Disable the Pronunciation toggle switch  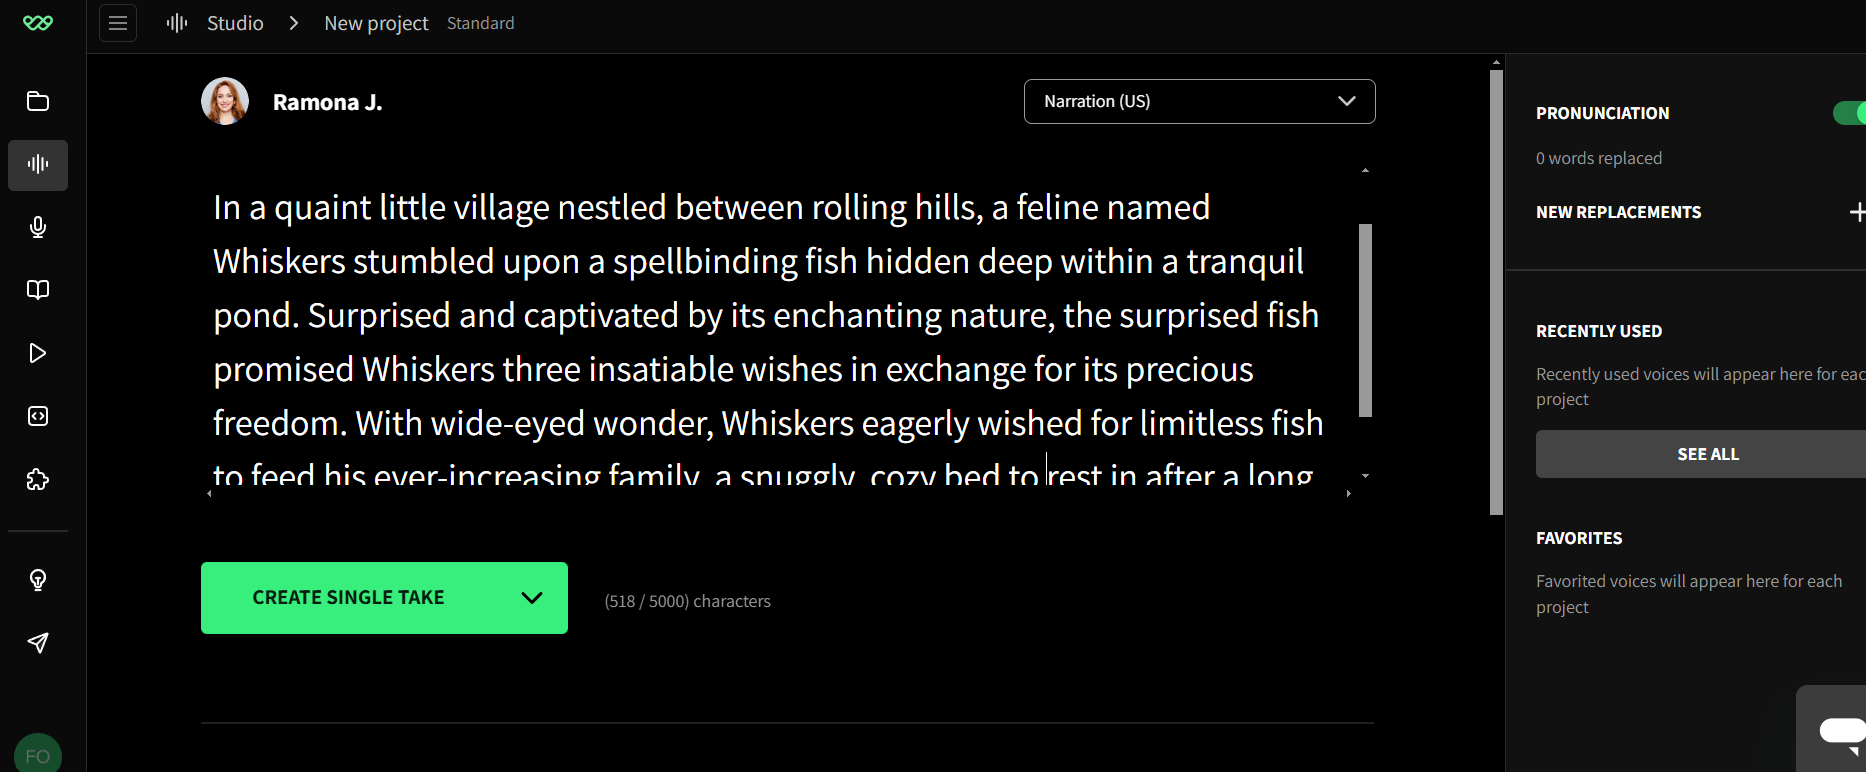click(x=1850, y=113)
